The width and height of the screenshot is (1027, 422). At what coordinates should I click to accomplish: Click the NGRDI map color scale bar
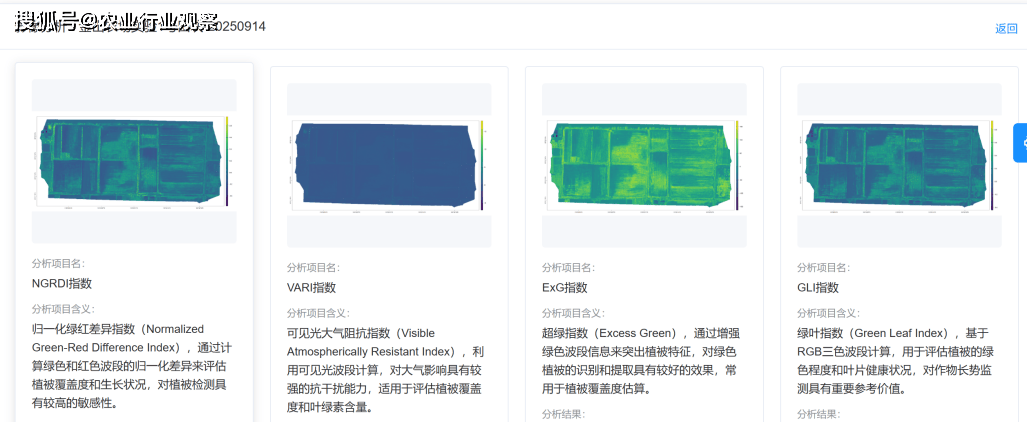(228, 160)
